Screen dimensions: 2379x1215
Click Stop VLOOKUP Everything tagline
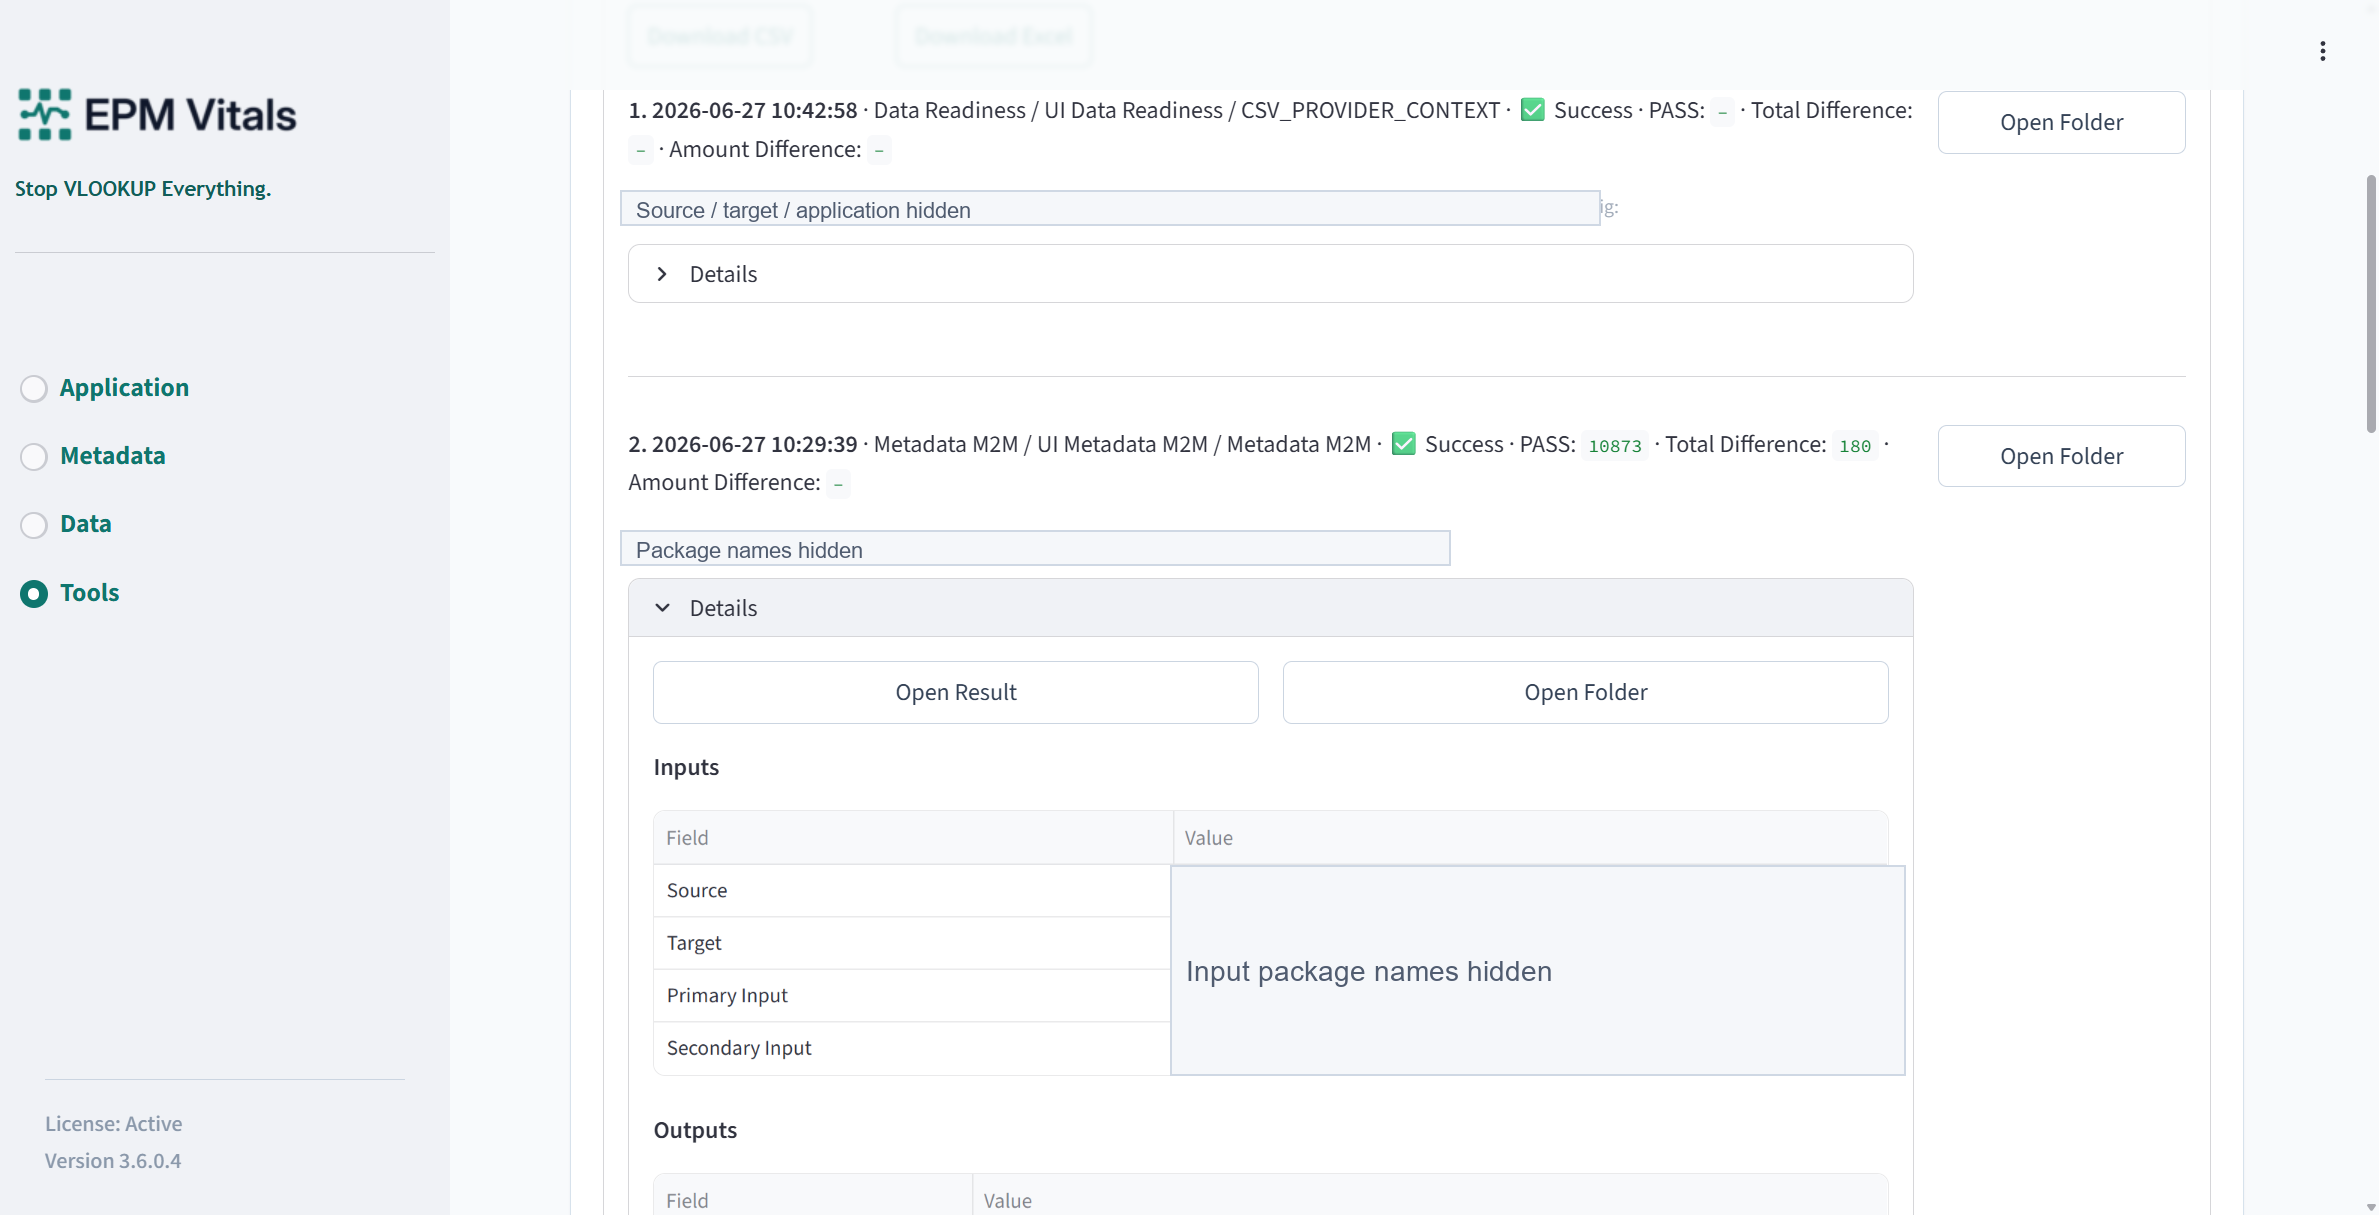coord(143,188)
